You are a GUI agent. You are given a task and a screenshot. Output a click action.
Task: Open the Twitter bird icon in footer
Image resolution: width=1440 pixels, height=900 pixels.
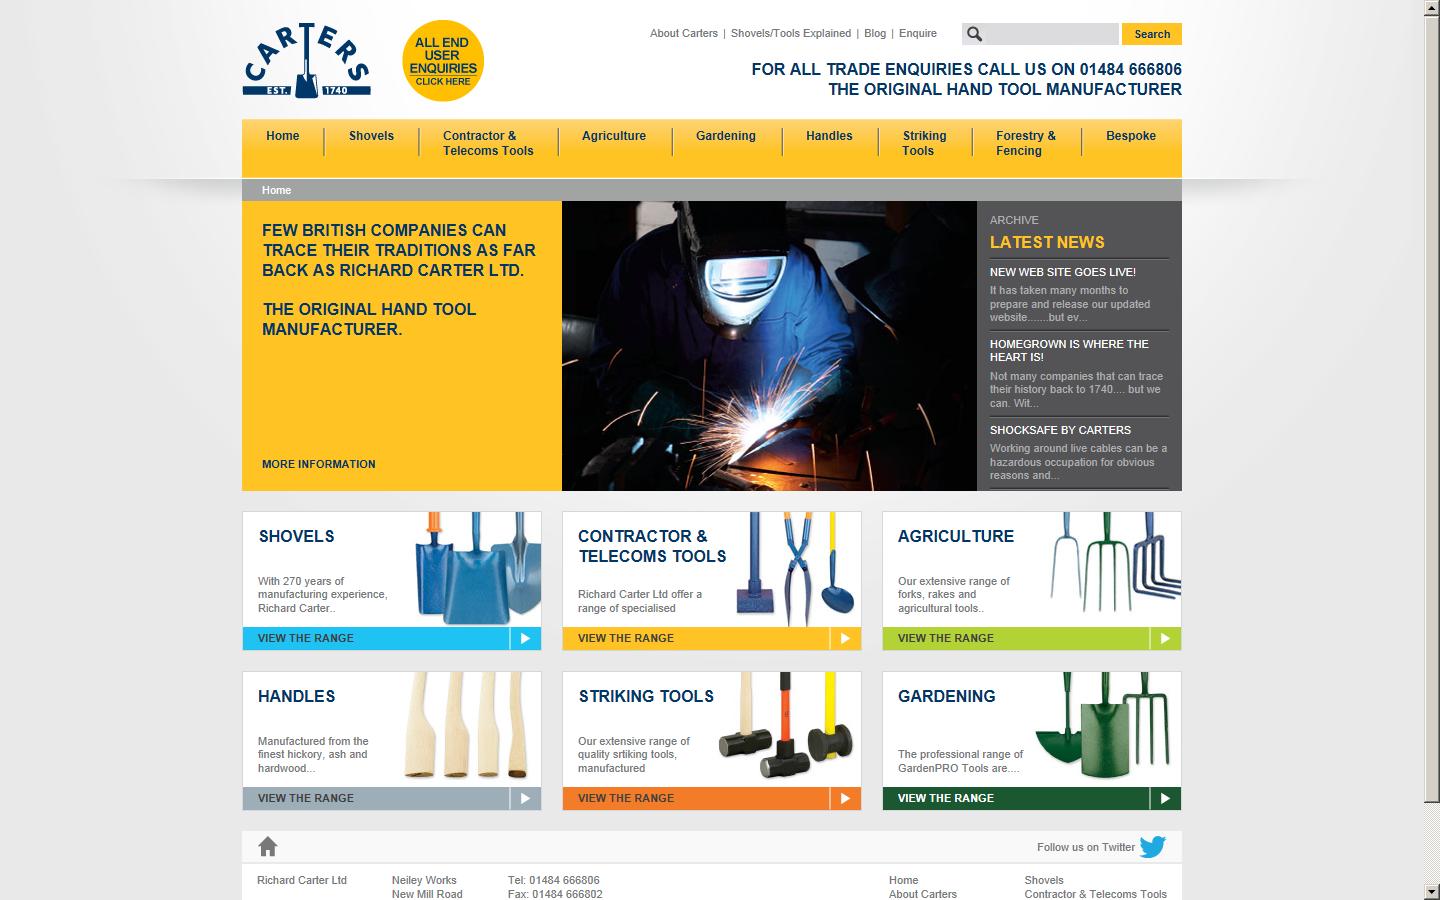[x=1152, y=847]
